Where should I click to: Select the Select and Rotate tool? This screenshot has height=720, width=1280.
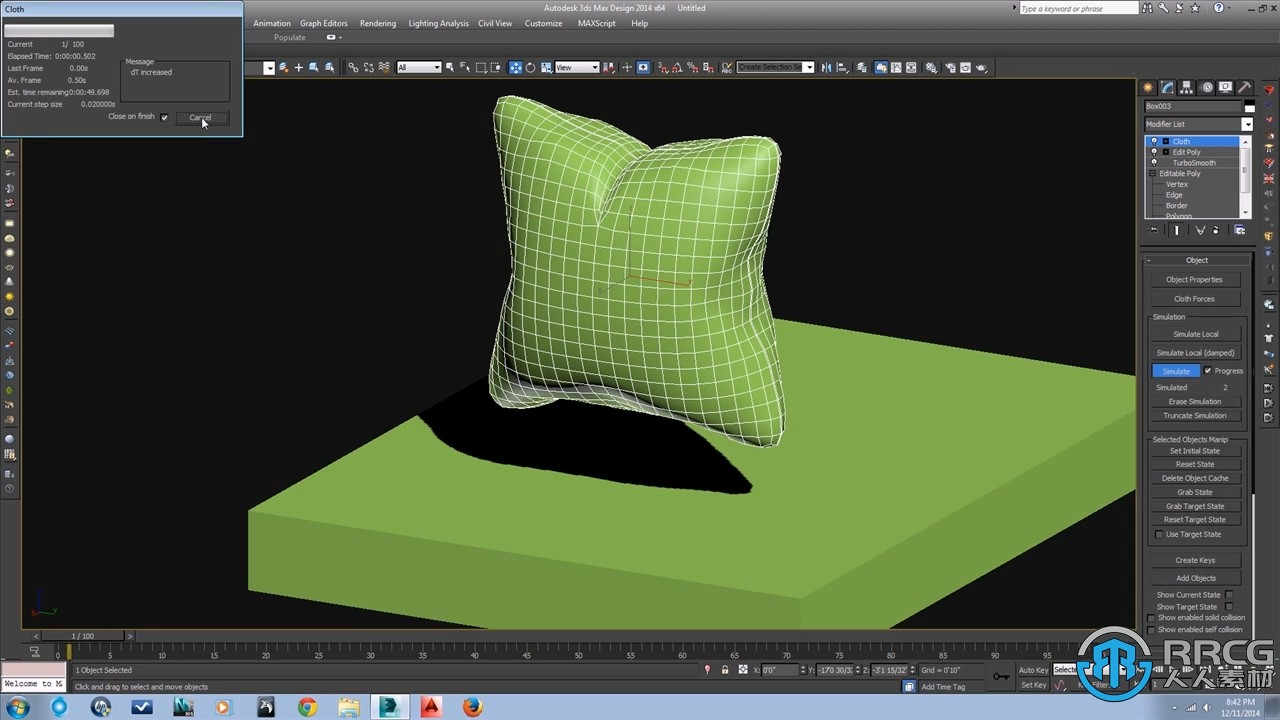click(x=530, y=67)
